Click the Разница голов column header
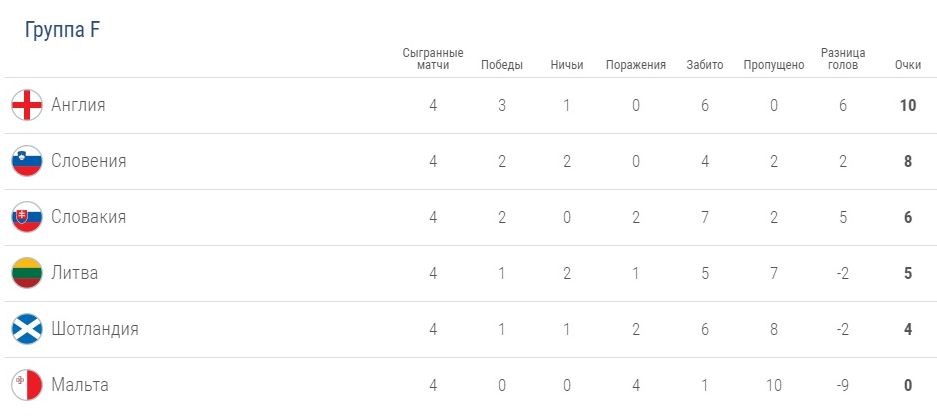The width and height of the screenshot is (937, 416). click(843, 58)
